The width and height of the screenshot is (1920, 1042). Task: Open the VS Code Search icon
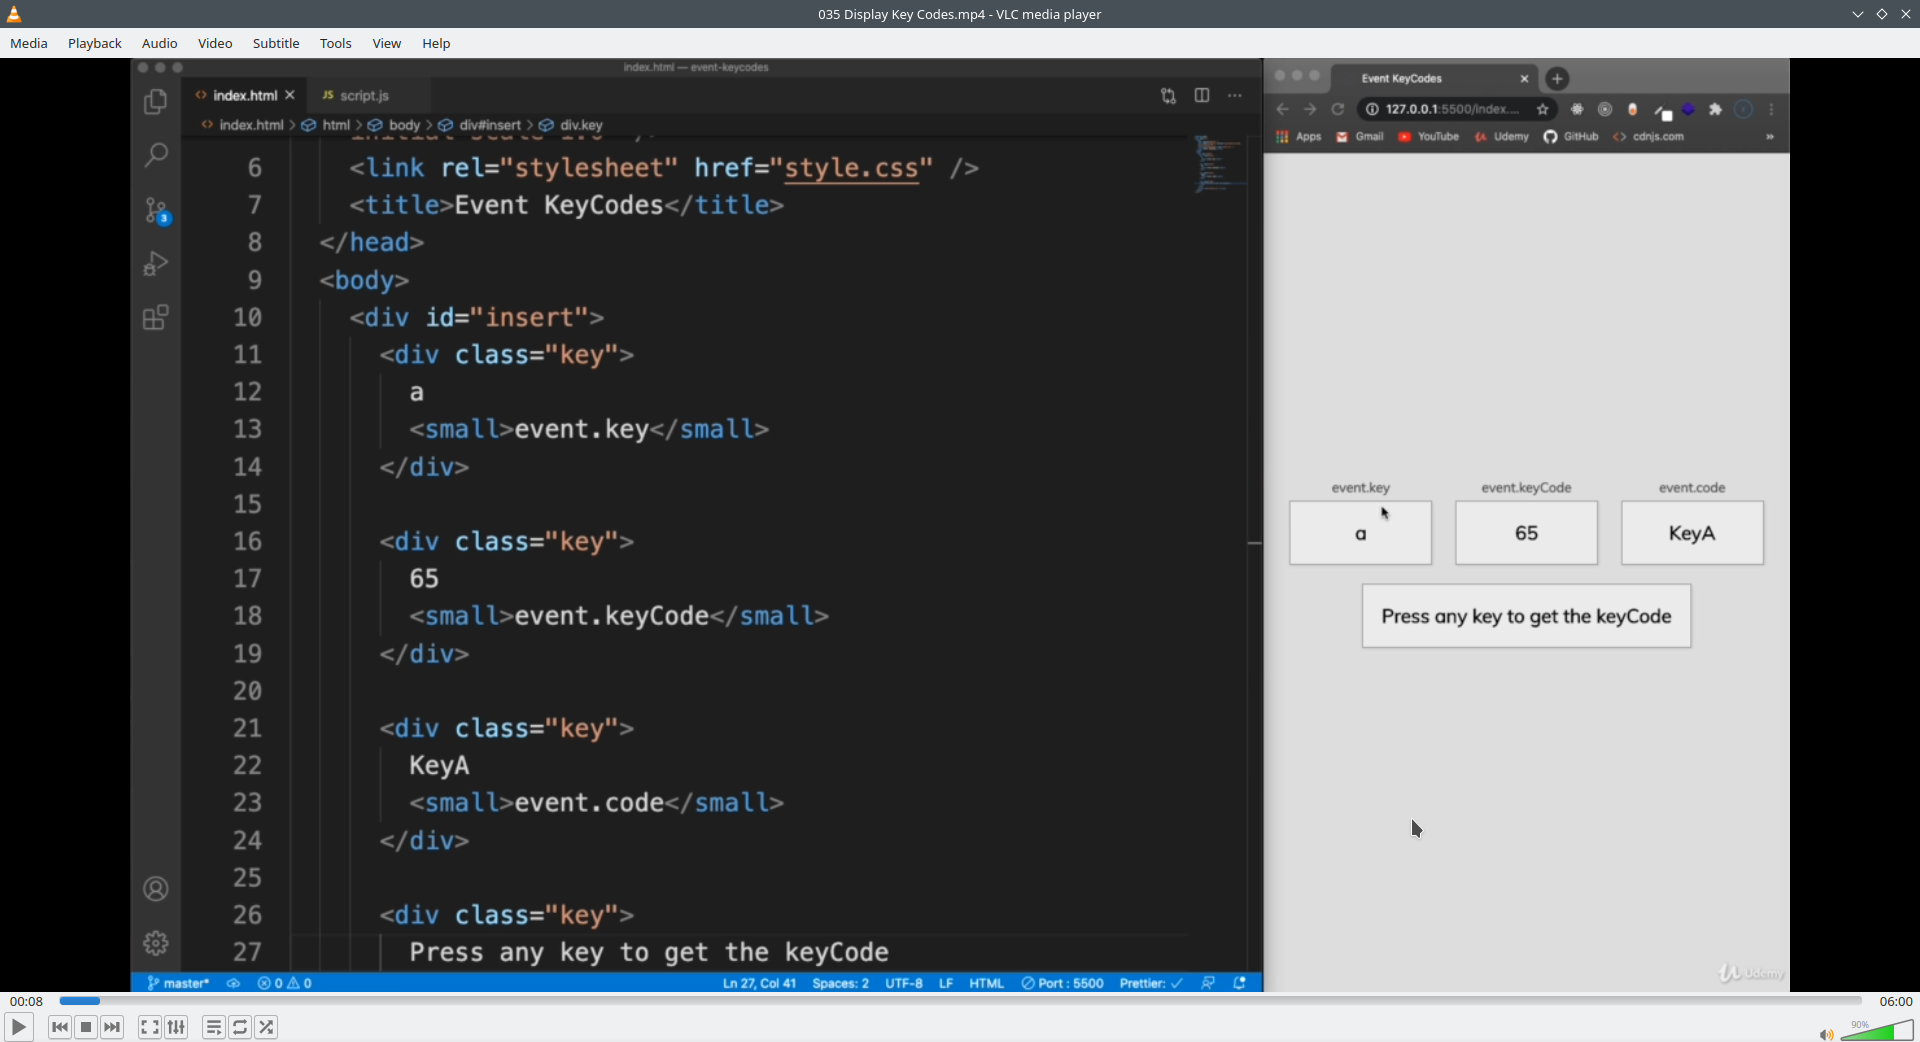pos(156,155)
